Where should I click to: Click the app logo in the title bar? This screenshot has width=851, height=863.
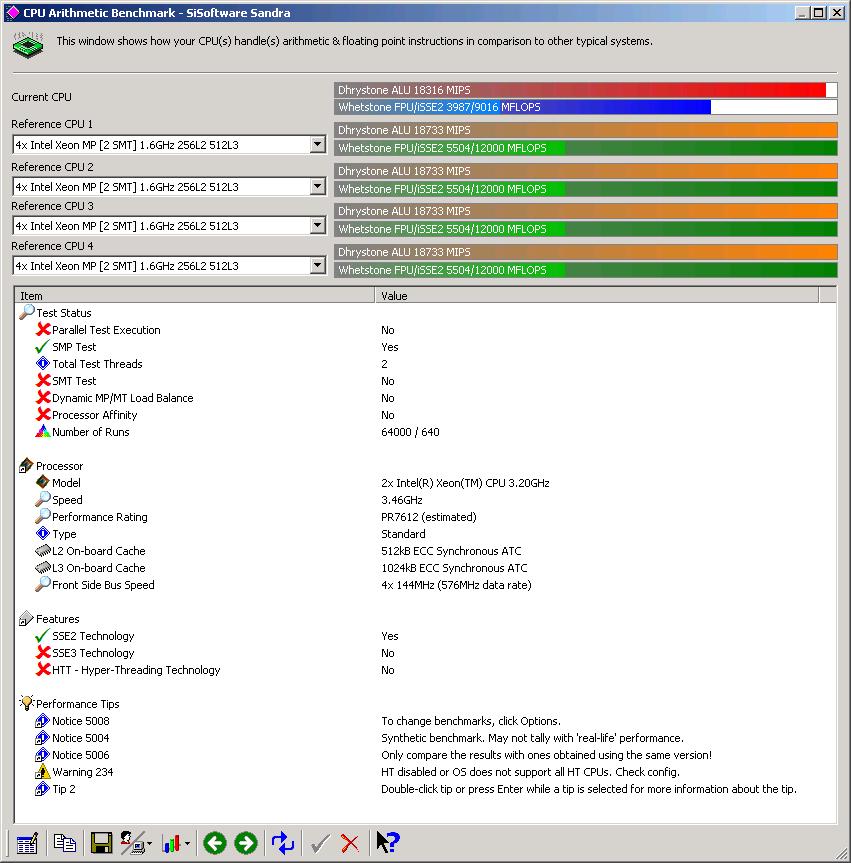pyautogui.click(x=12, y=12)
